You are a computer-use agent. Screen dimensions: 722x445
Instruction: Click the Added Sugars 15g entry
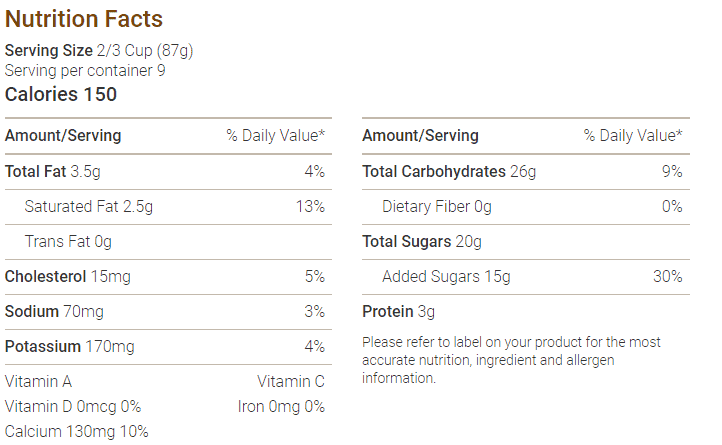(x=446, y=276)
